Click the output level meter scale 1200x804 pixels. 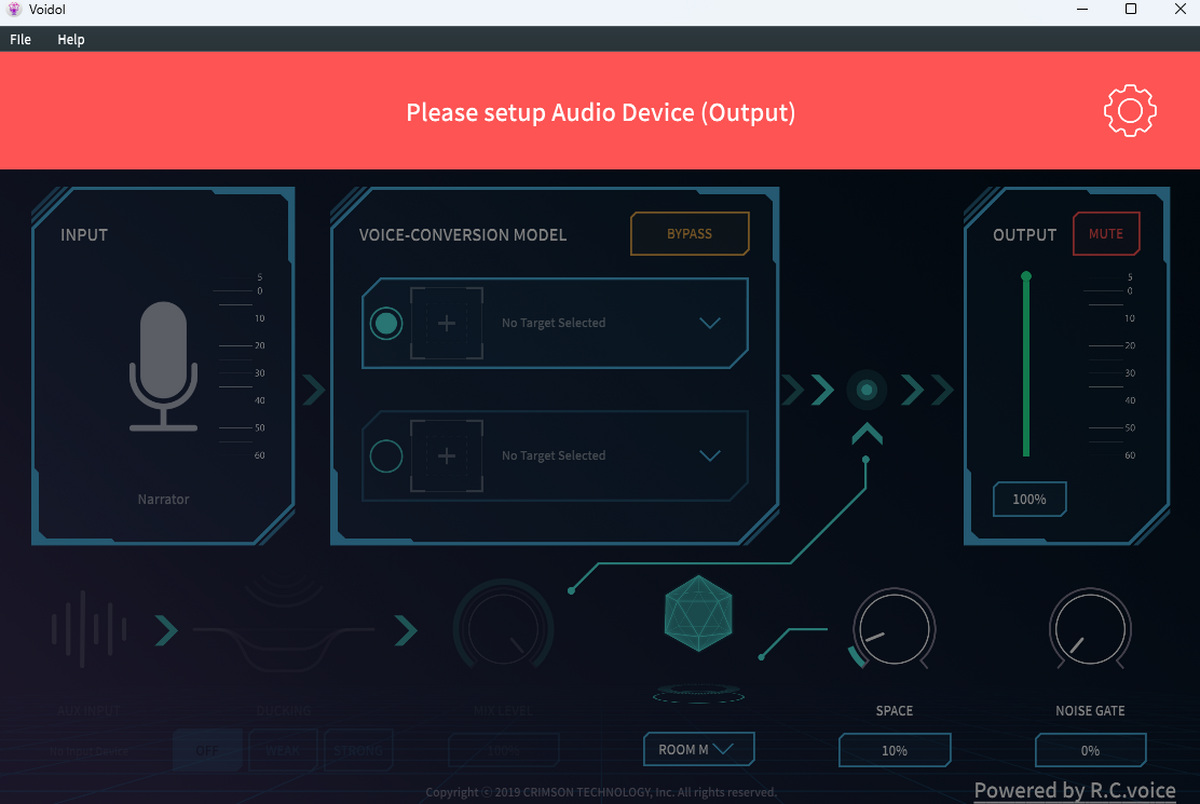[x=1112, y=366]
